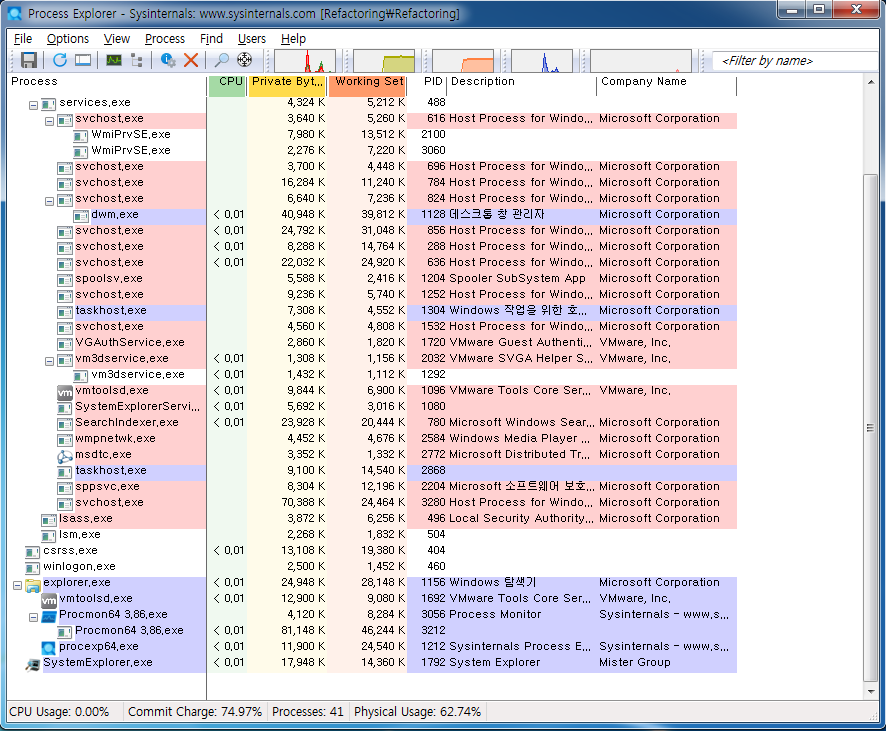Screen dimensions: 886x731
Task: Select the procexp64.exe process icon
Action: 49,647
